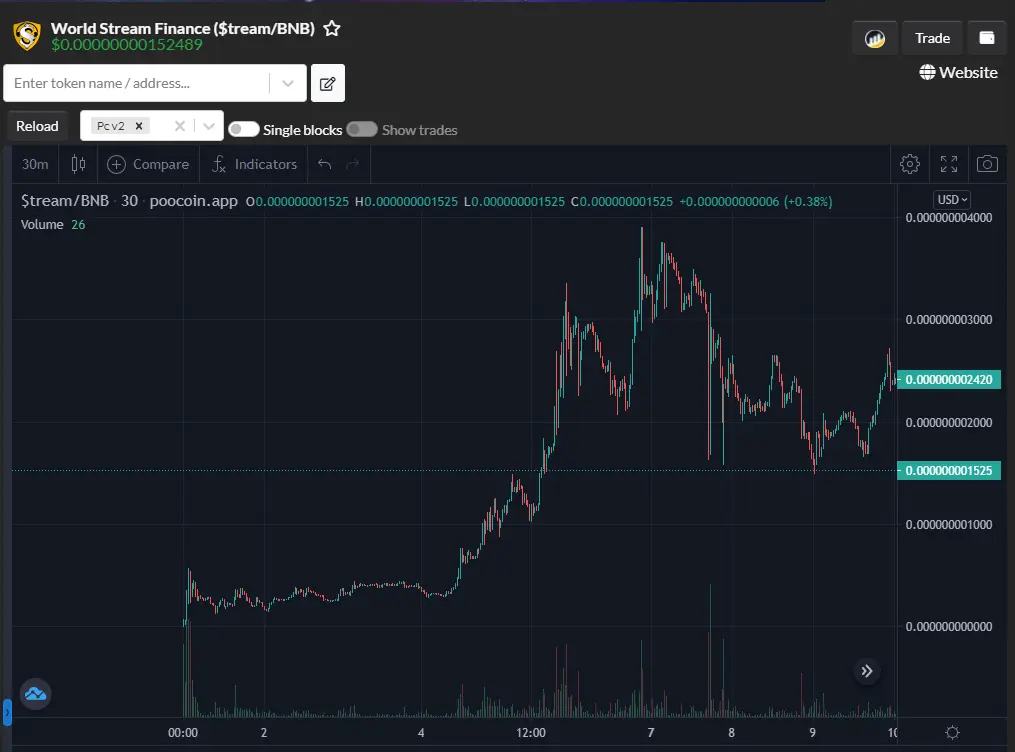Toggle Single blocks switch
This screenshot has width=1015, height=752.
243,129
